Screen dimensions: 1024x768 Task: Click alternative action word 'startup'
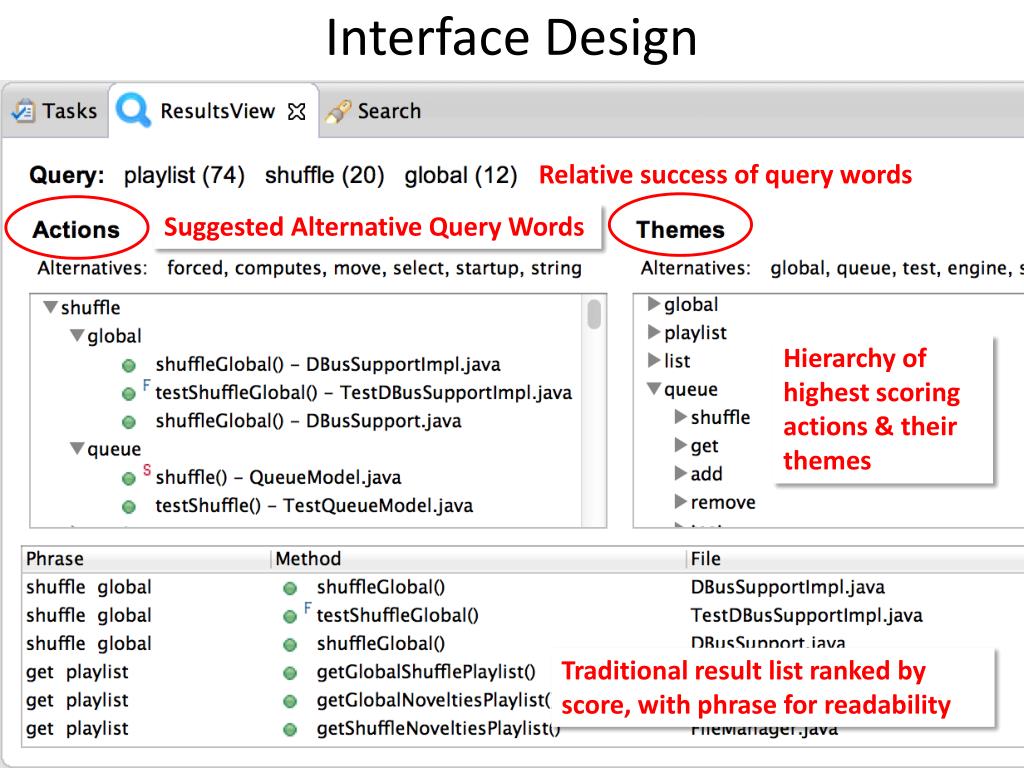tap(489, 268)
